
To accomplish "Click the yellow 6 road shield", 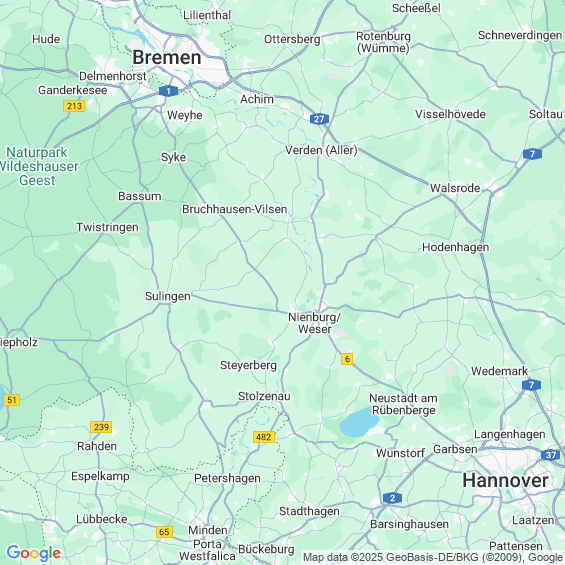I will (x=347, y=359).
